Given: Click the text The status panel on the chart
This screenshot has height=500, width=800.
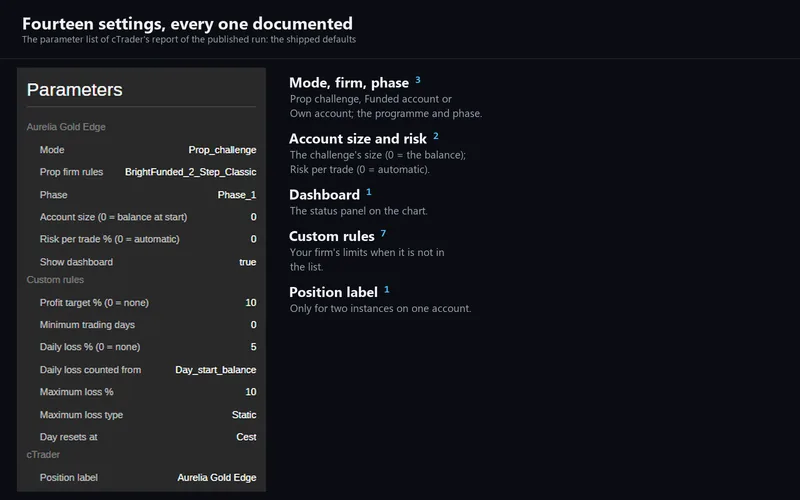Looking at the screenshot, I should (x=359, y=211).
